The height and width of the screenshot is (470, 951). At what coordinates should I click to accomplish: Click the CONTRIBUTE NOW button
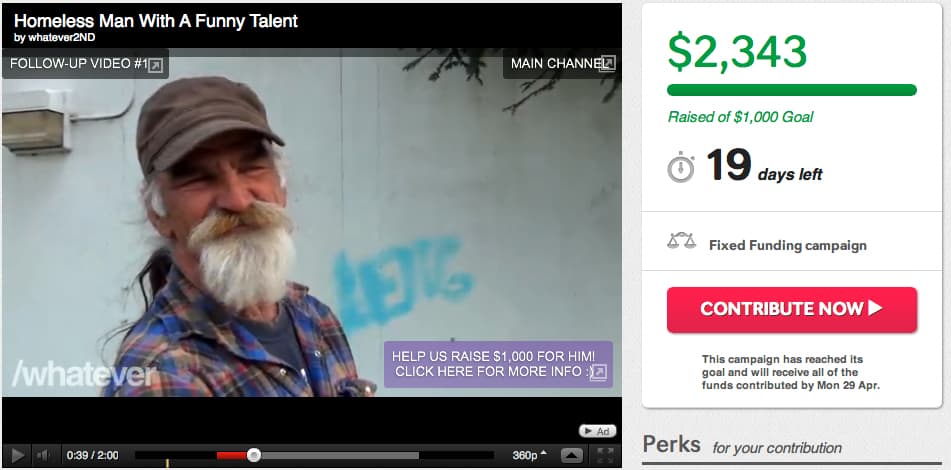[791, 309]
